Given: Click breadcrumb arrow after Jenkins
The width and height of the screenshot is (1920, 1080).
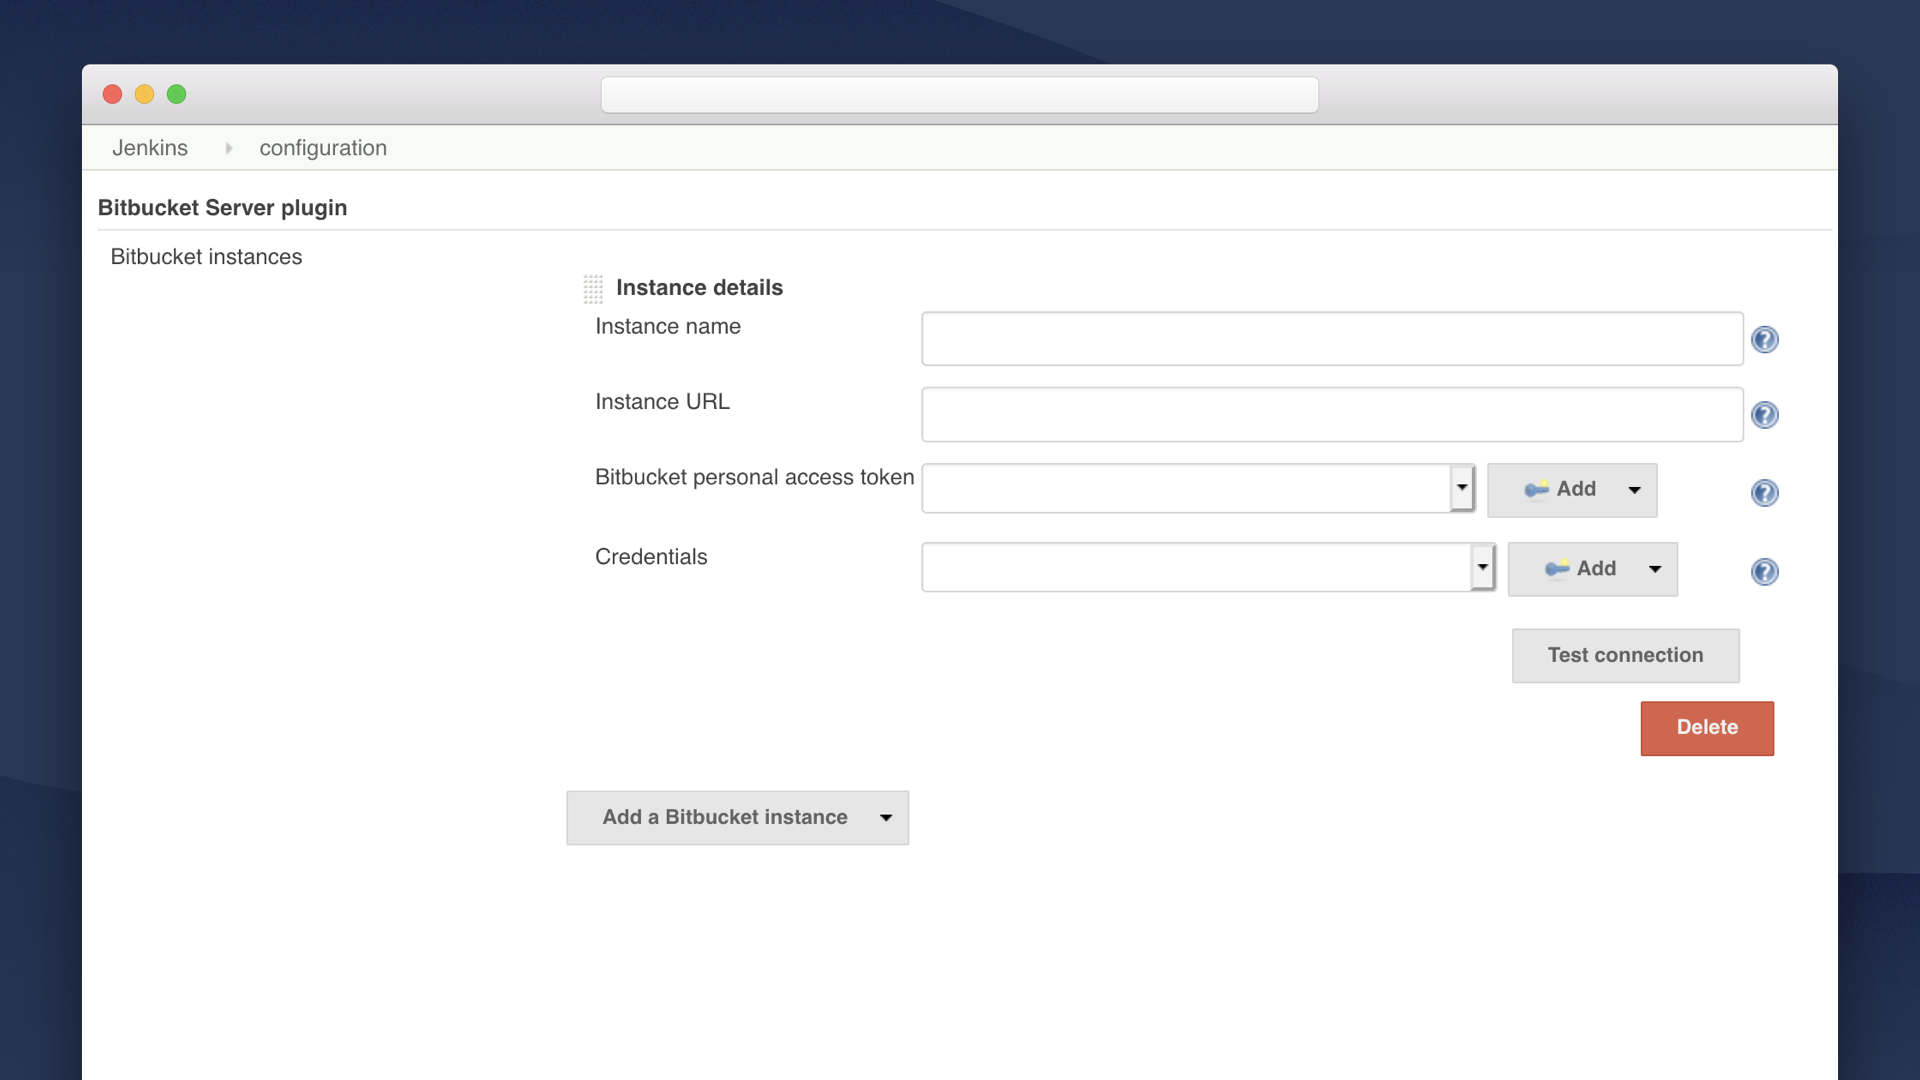Looking at the screenshot, I should pos(228,148).
